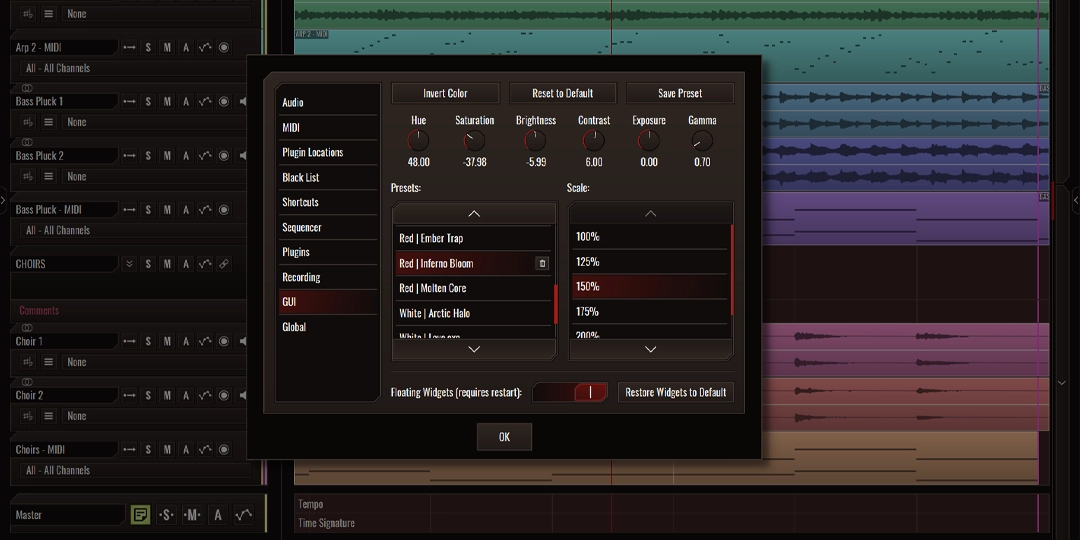Show automation curve for Choir 2 track
The height and width of the screenshot is (540, 1080).
[x=205, y=395]
